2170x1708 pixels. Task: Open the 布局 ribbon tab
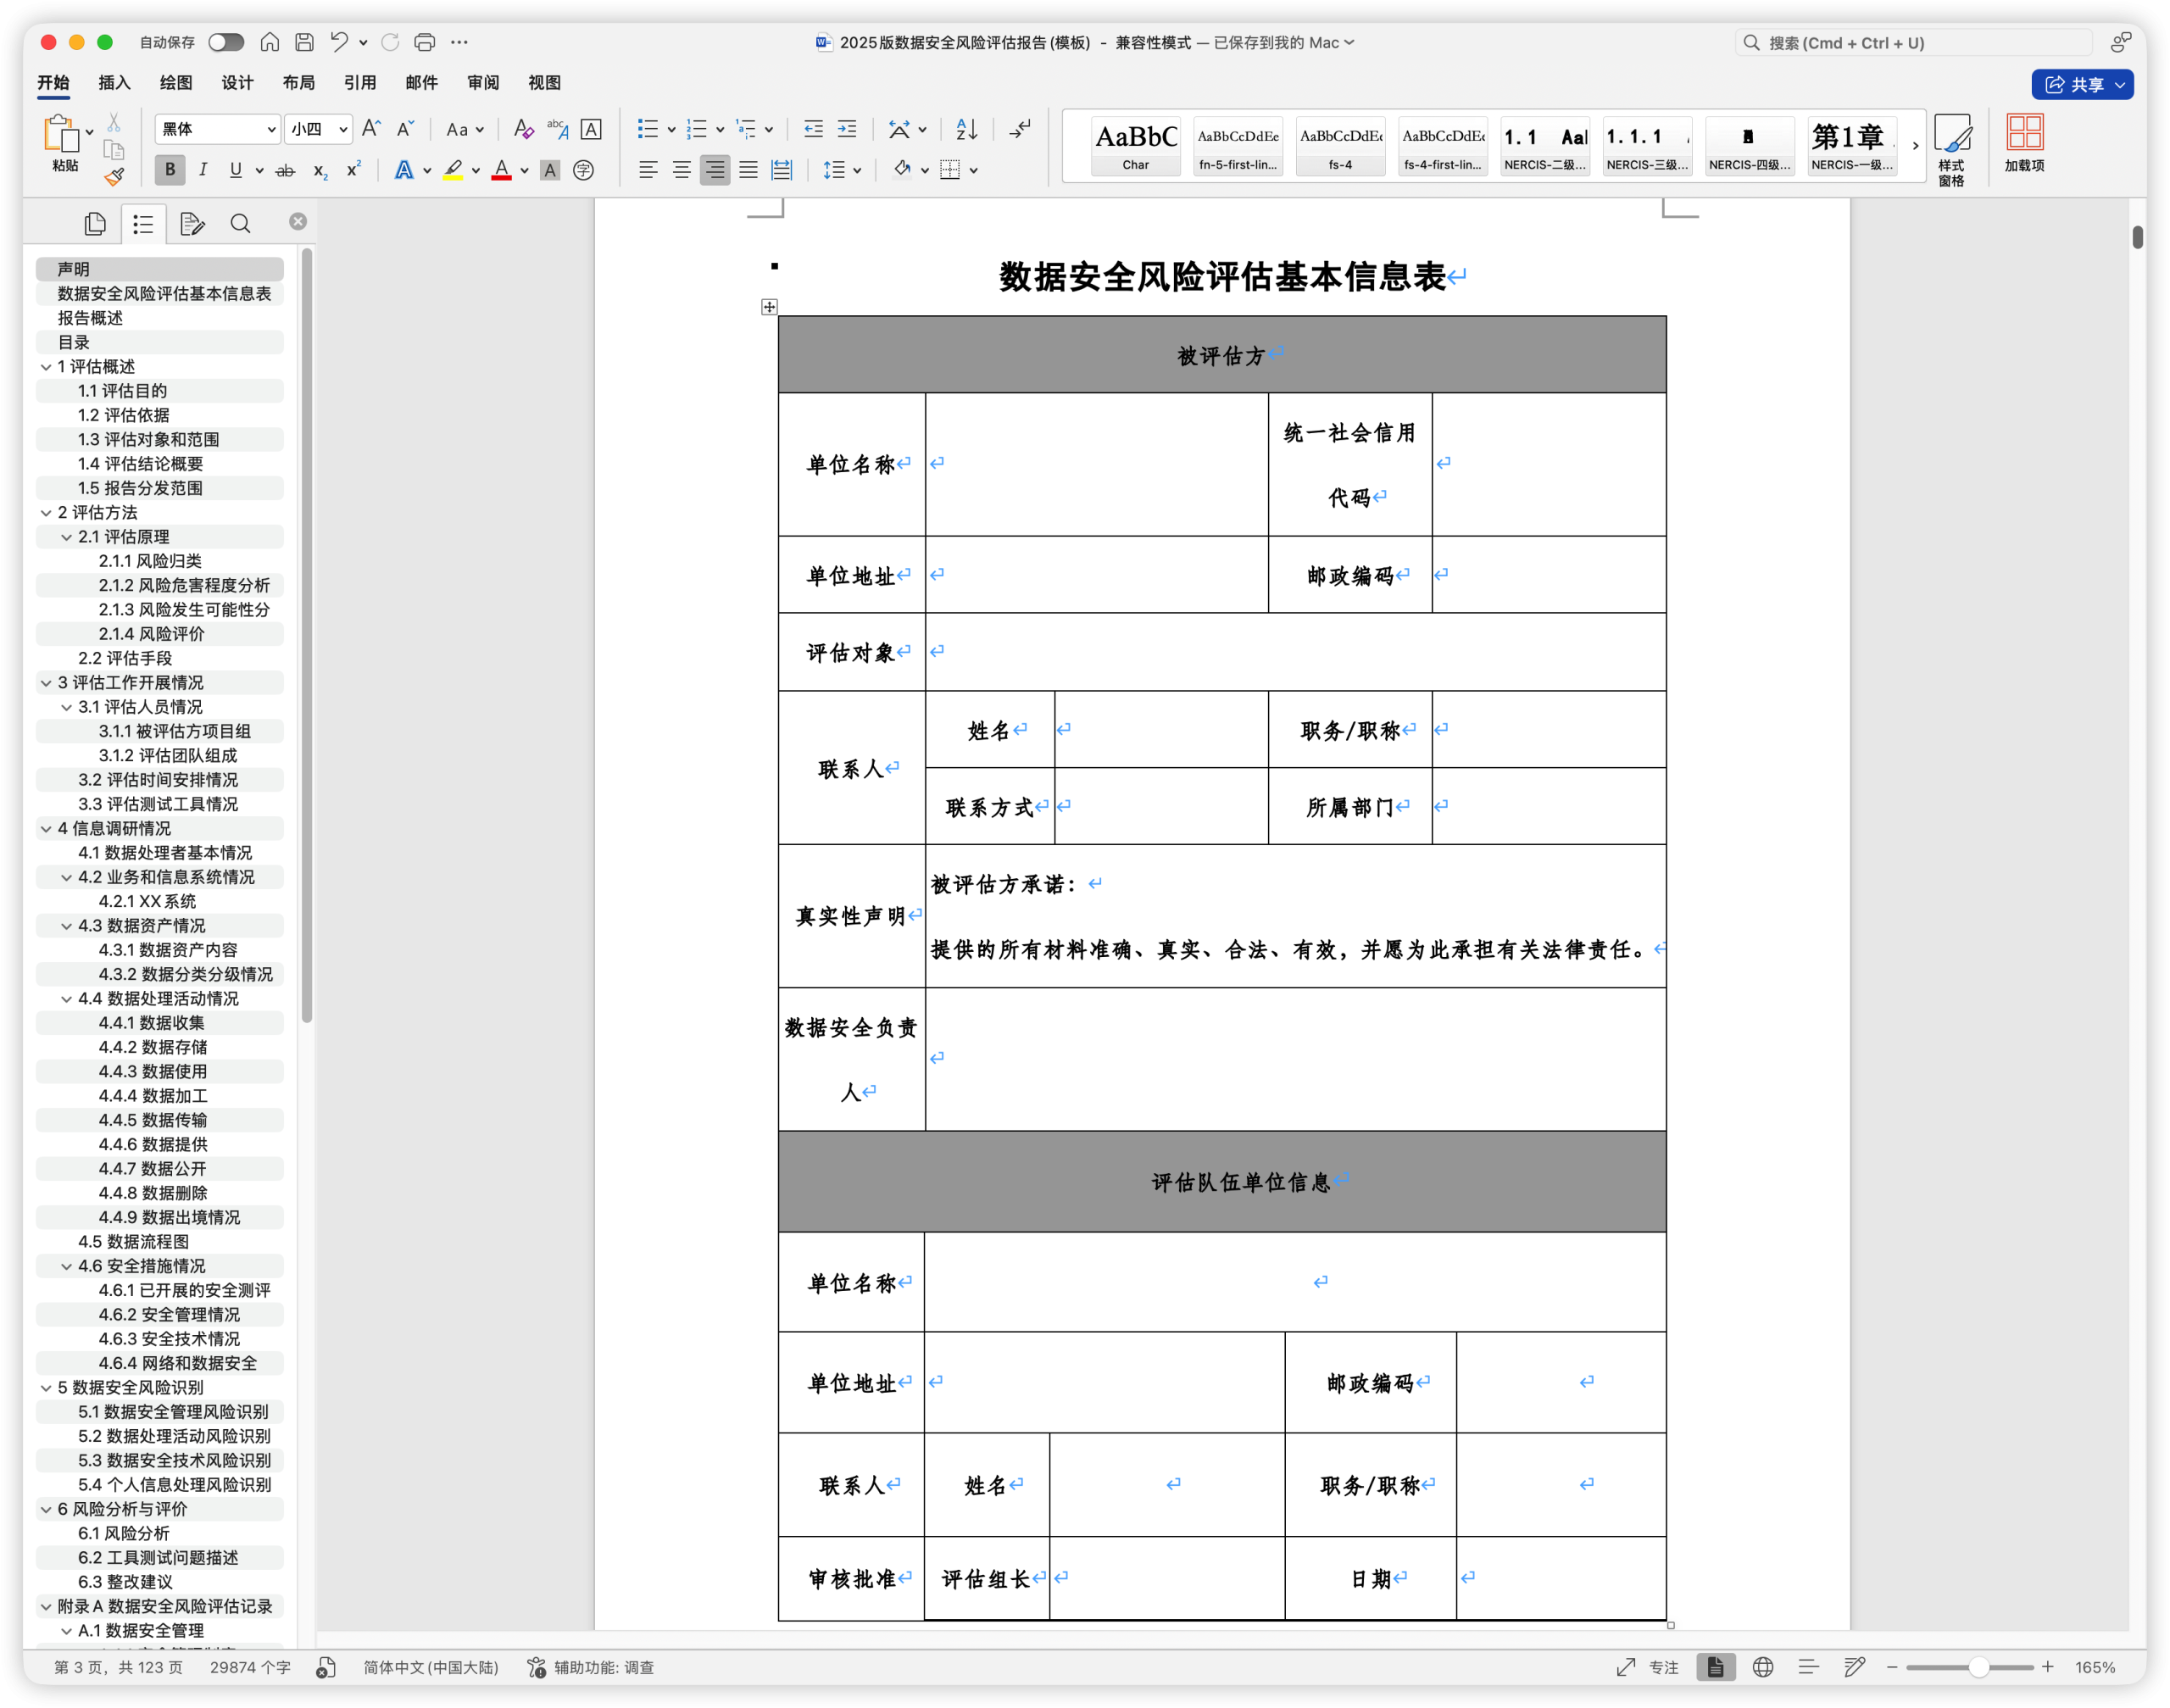tap(299, 83)
